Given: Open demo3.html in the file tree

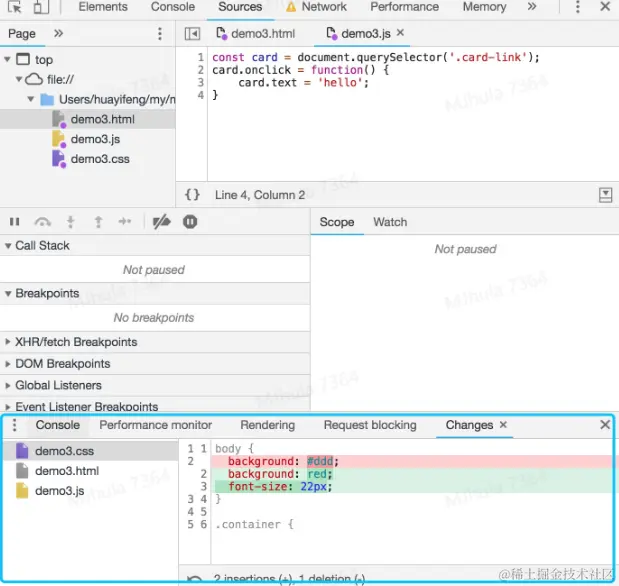Looking at the screenshot, I should [88, 119].
